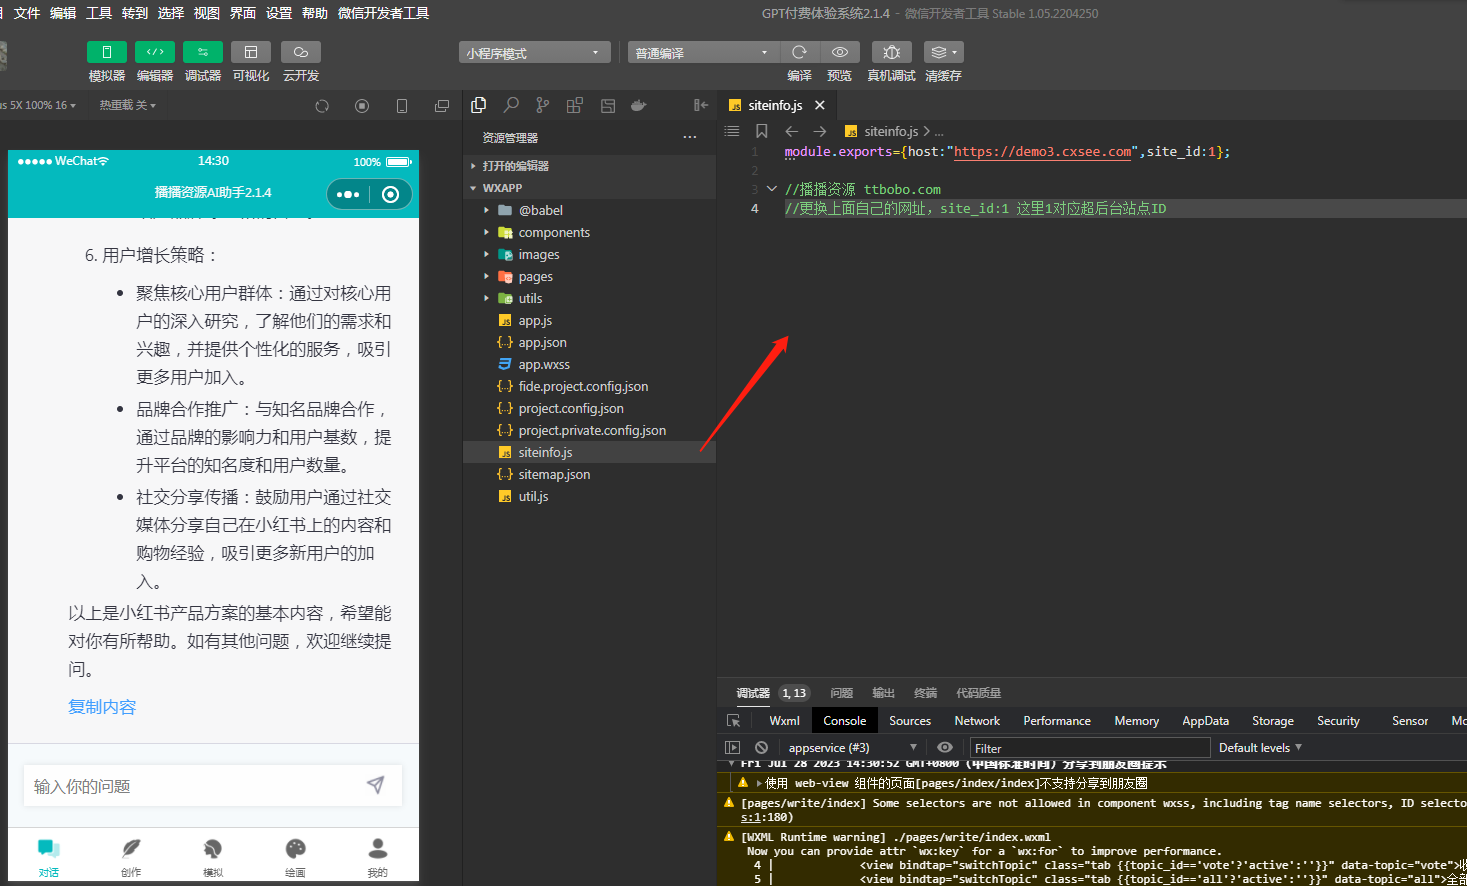This screenshot has height=886, width=1467.
Task: Open the 热重载 hot reload dropdown
Action: point(128,105)
